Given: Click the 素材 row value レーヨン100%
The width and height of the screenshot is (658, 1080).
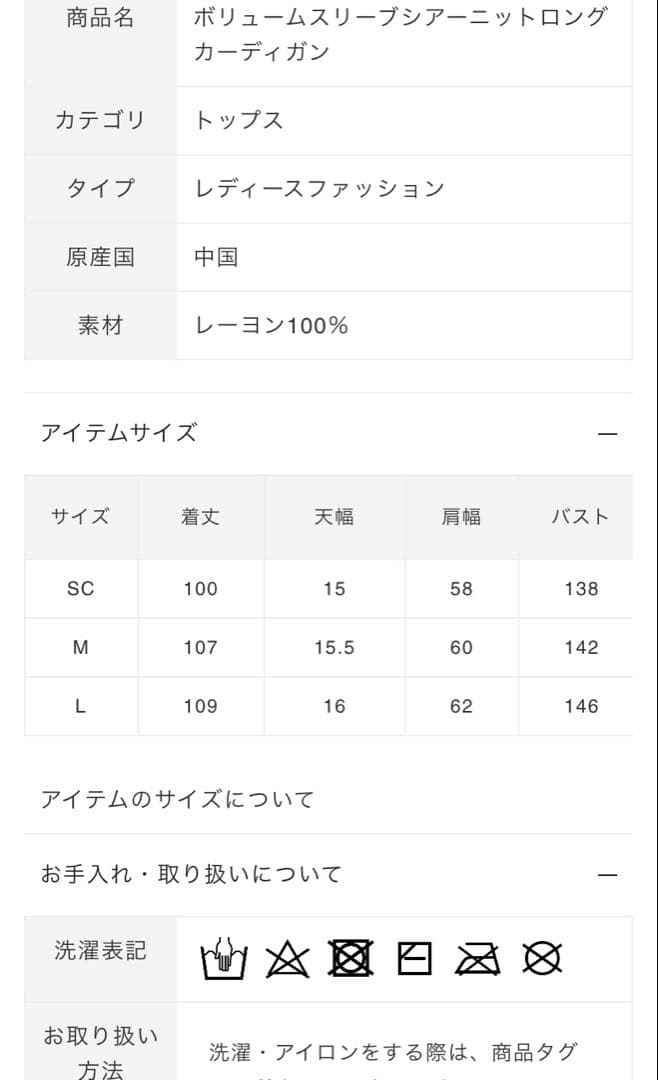Looking at the screenshot, I should (x=271, y=325).
